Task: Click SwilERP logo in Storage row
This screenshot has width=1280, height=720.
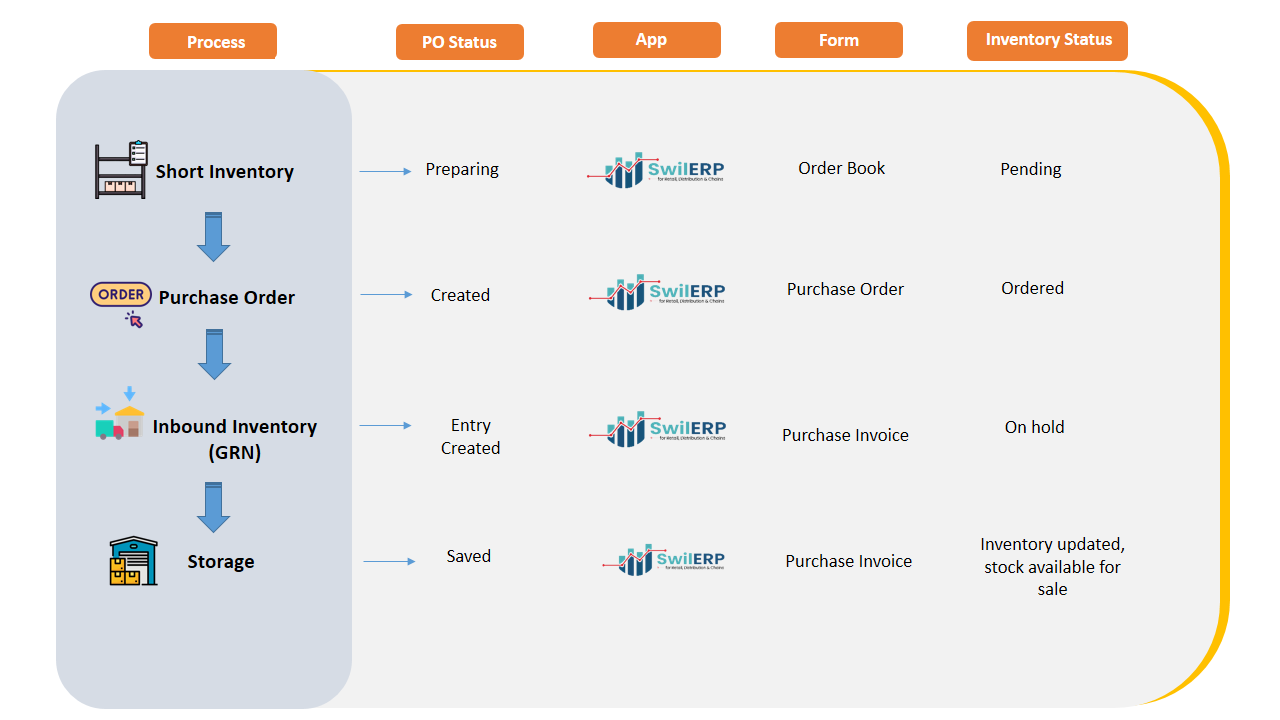Action: pyautogui.click(x=664, y=561)
